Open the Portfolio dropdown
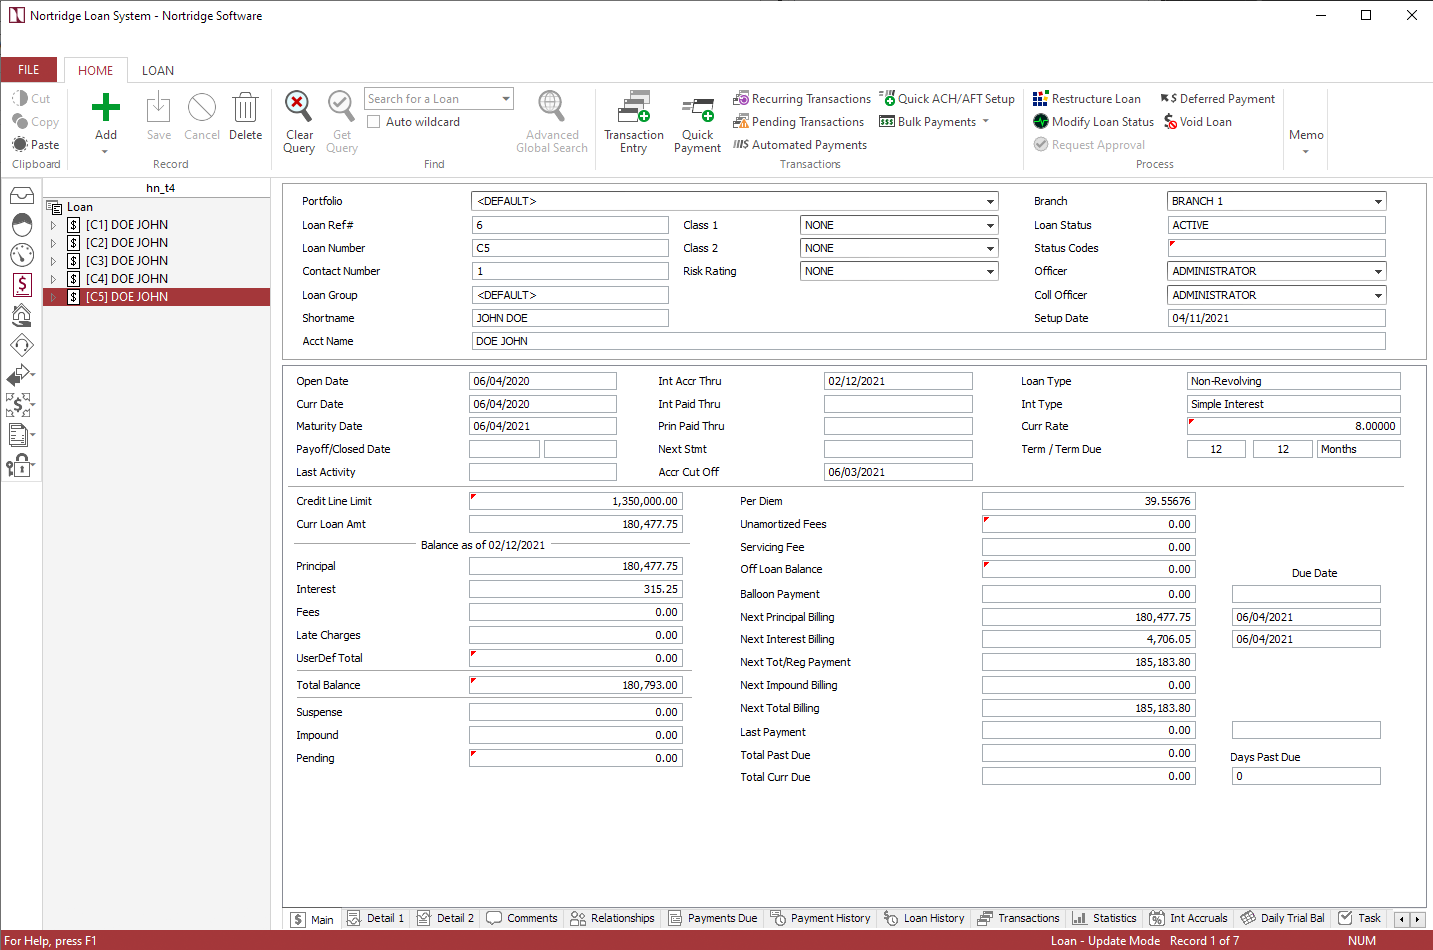 990,202
